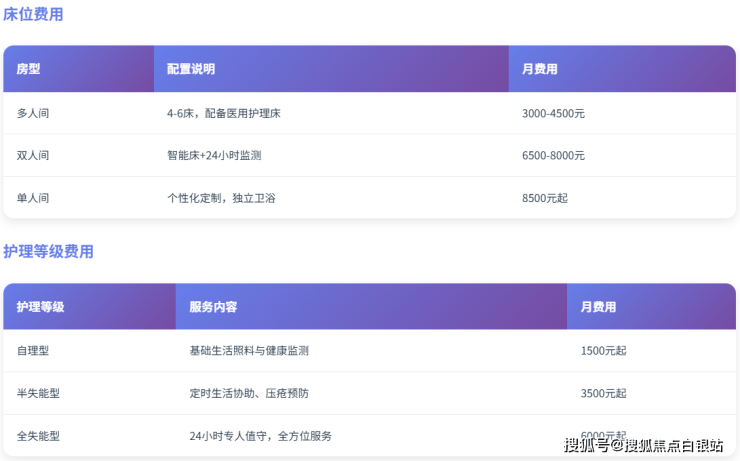The image size is (740, 461).
Task: Click the 1500元起 fee cell
Action: click(603, 351)
